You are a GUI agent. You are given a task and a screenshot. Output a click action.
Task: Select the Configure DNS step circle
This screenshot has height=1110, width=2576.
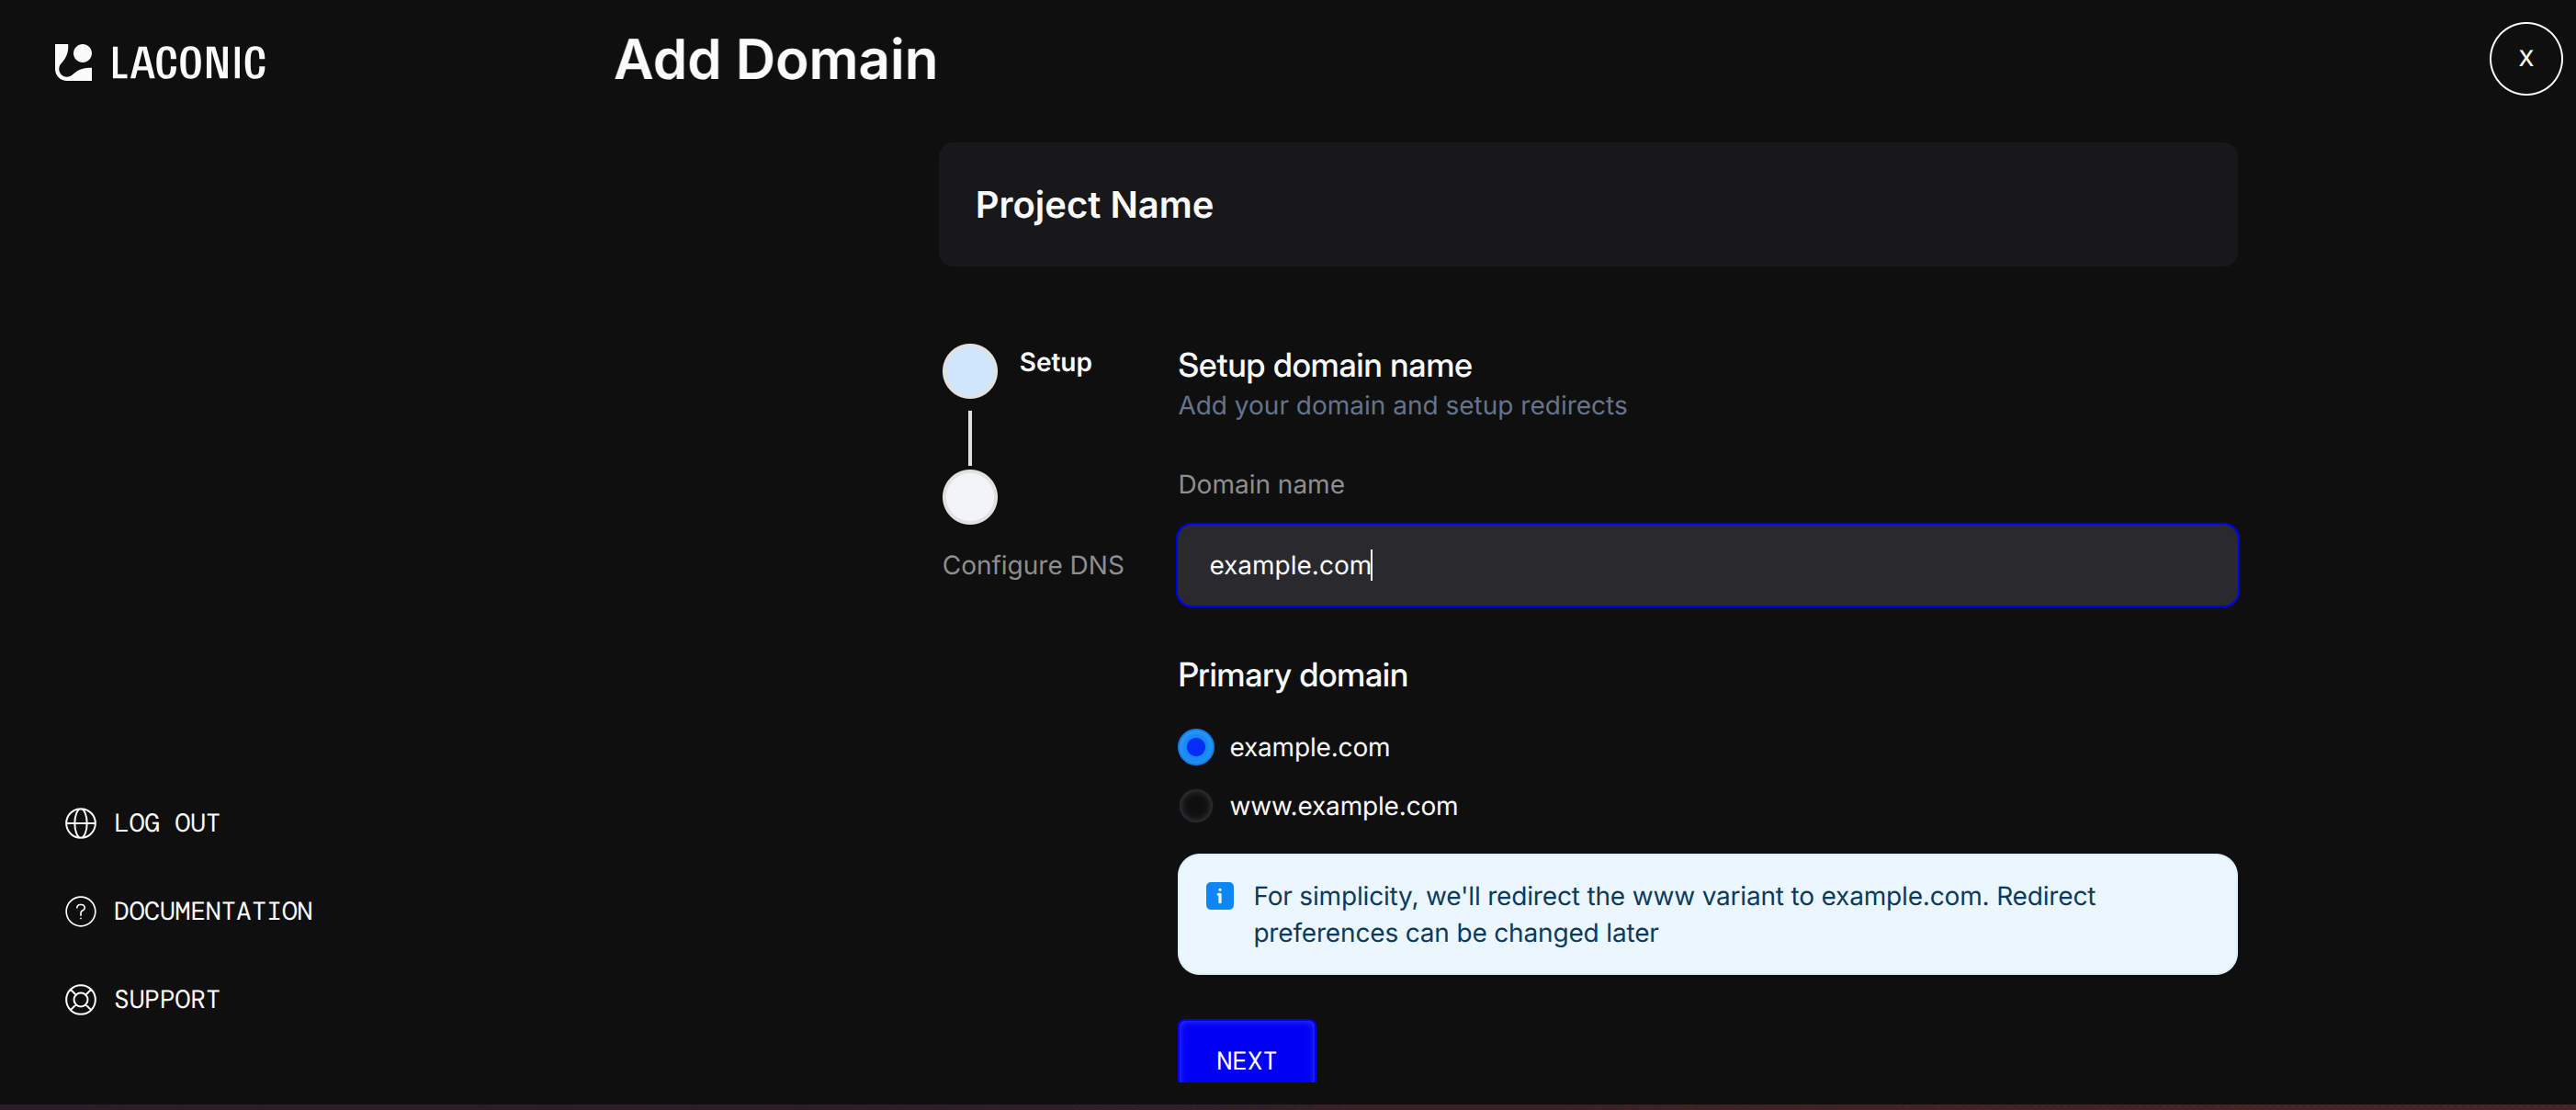(x=969, y=497)
